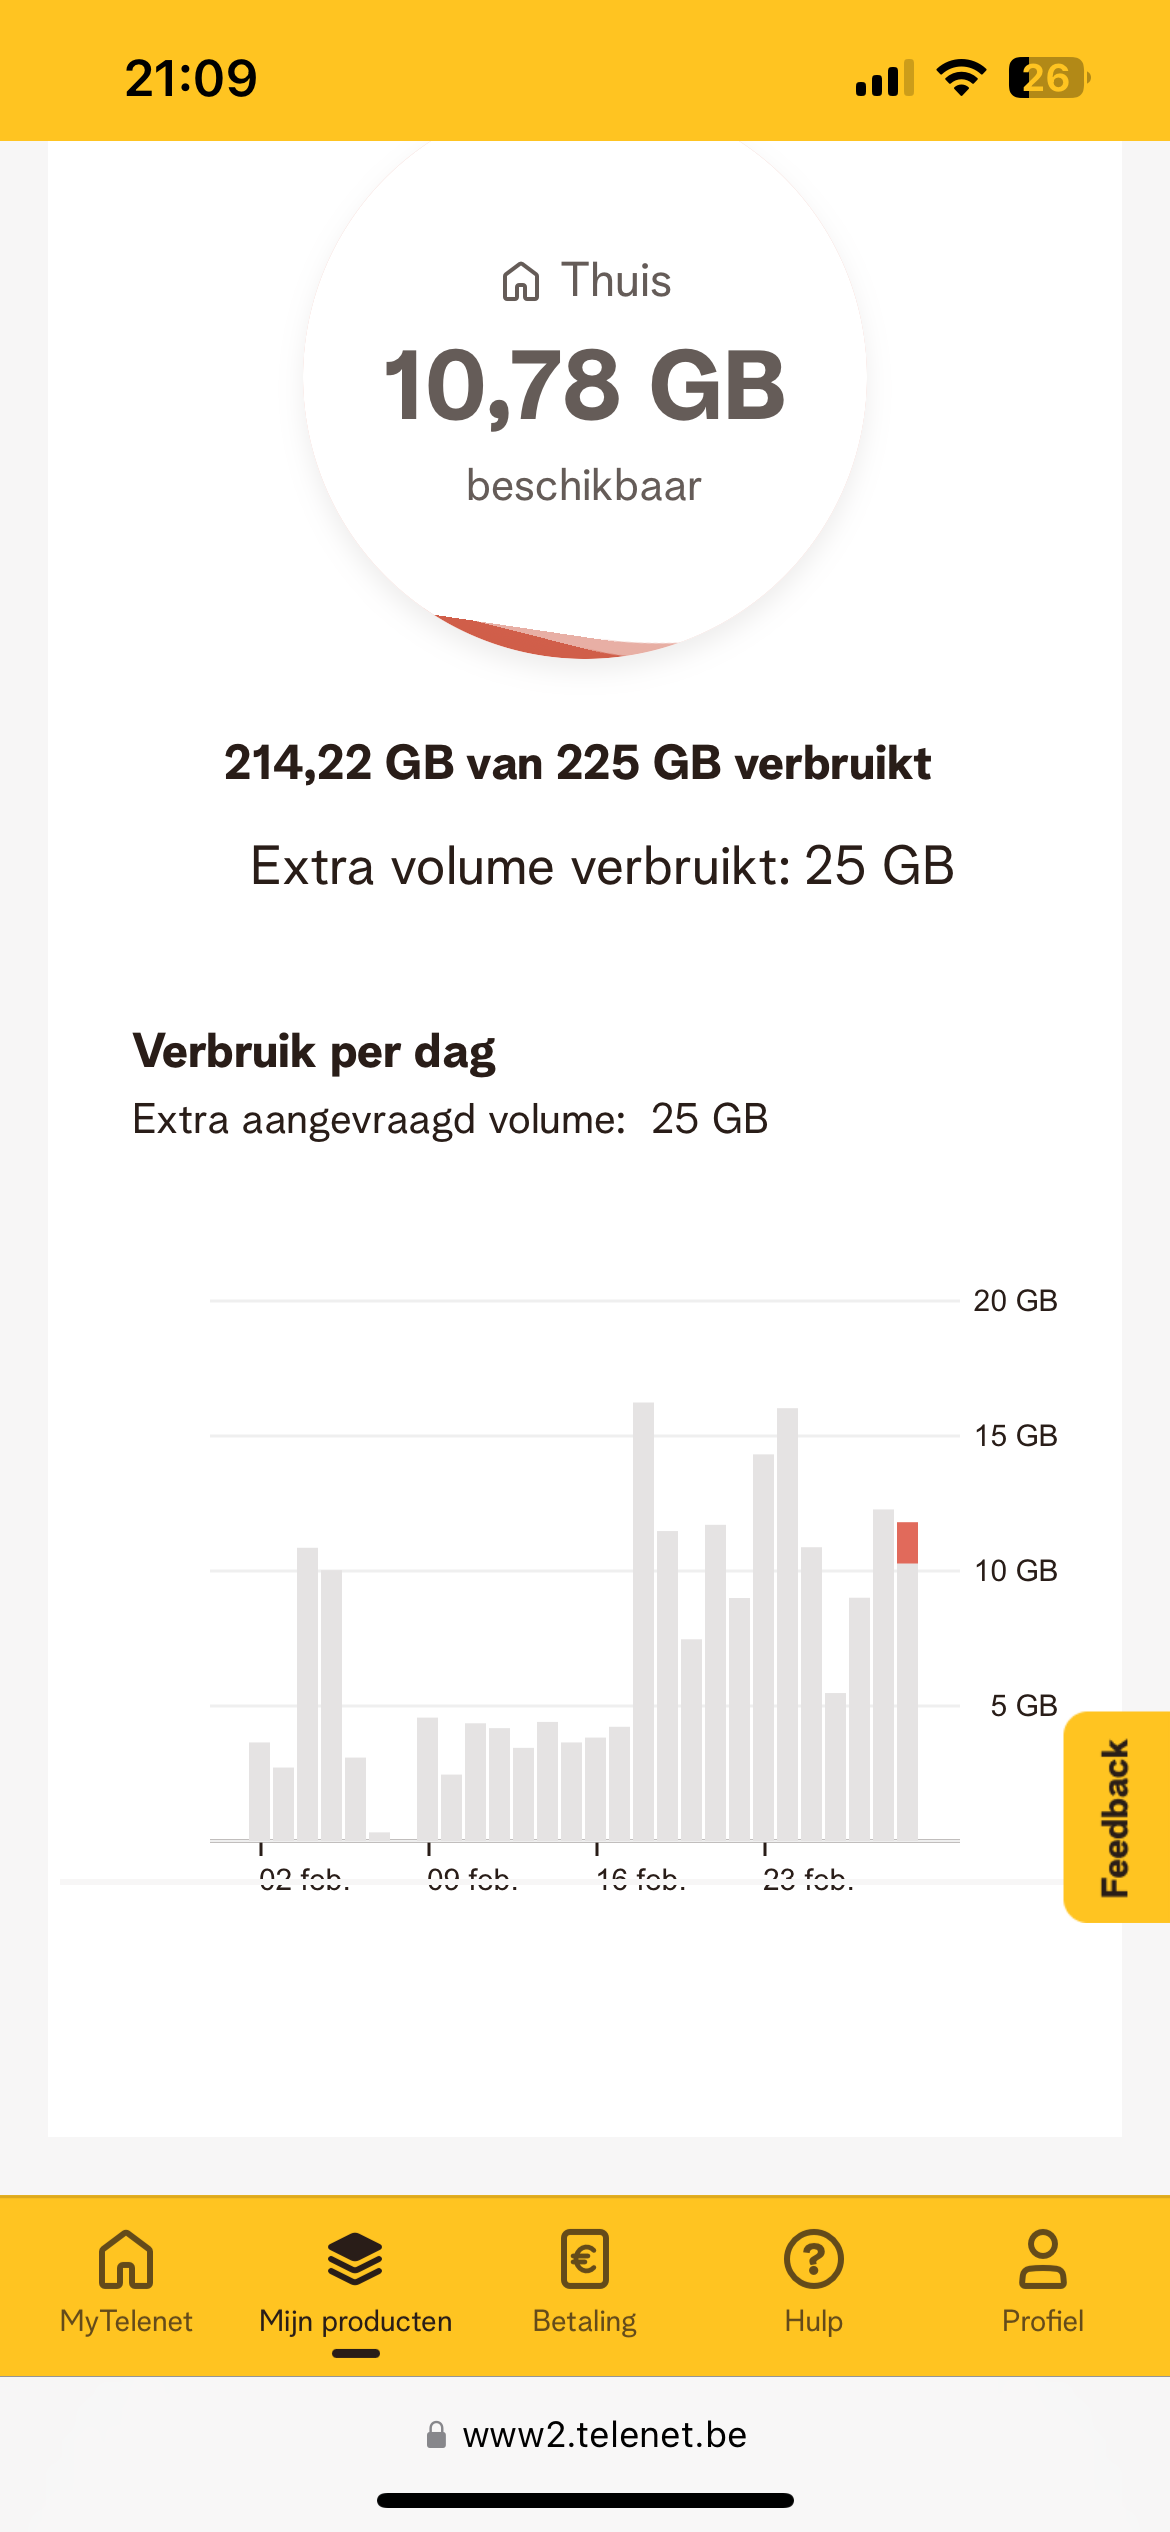The height and width of the screenshot is (2532, 1170).
Task: Open the Betaling euro icon
Action: click(x=585, y=2259)
